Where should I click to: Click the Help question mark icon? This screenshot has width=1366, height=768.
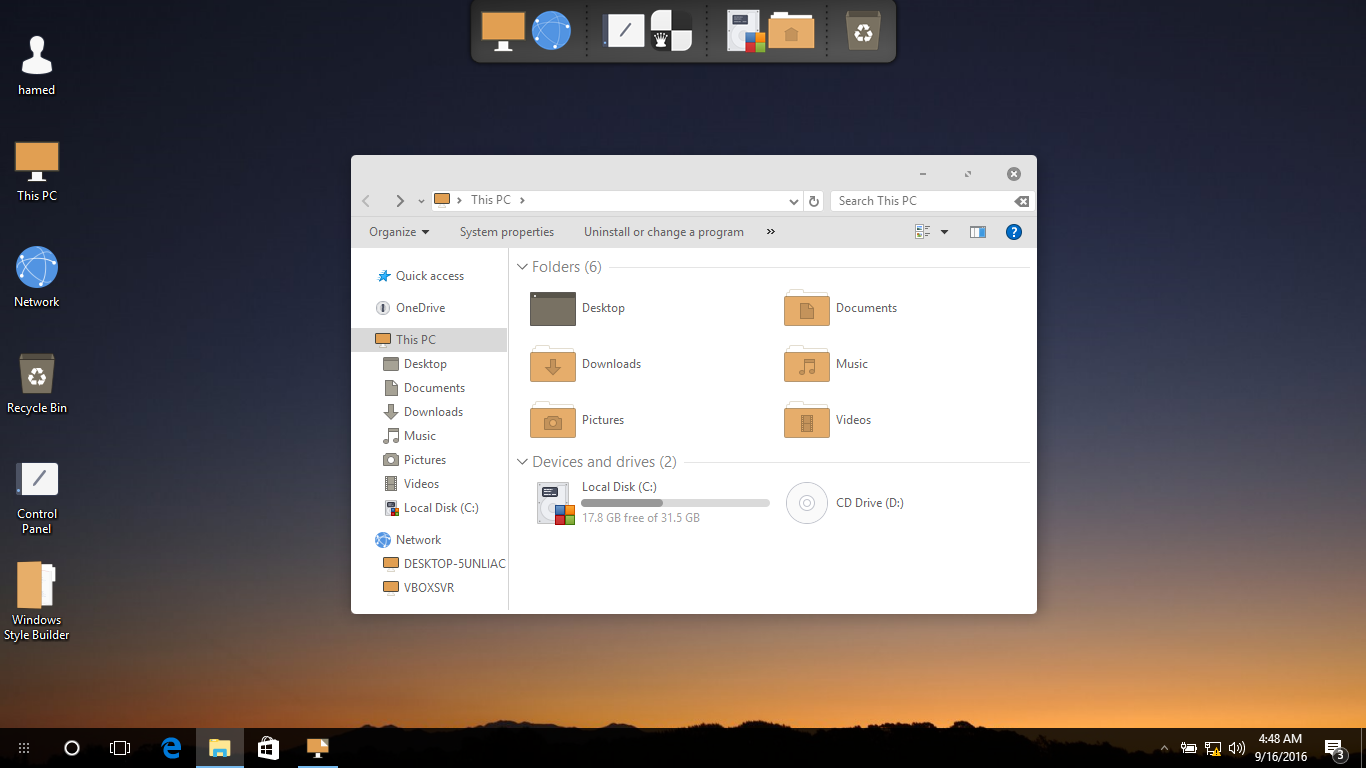pos(1013,232)
